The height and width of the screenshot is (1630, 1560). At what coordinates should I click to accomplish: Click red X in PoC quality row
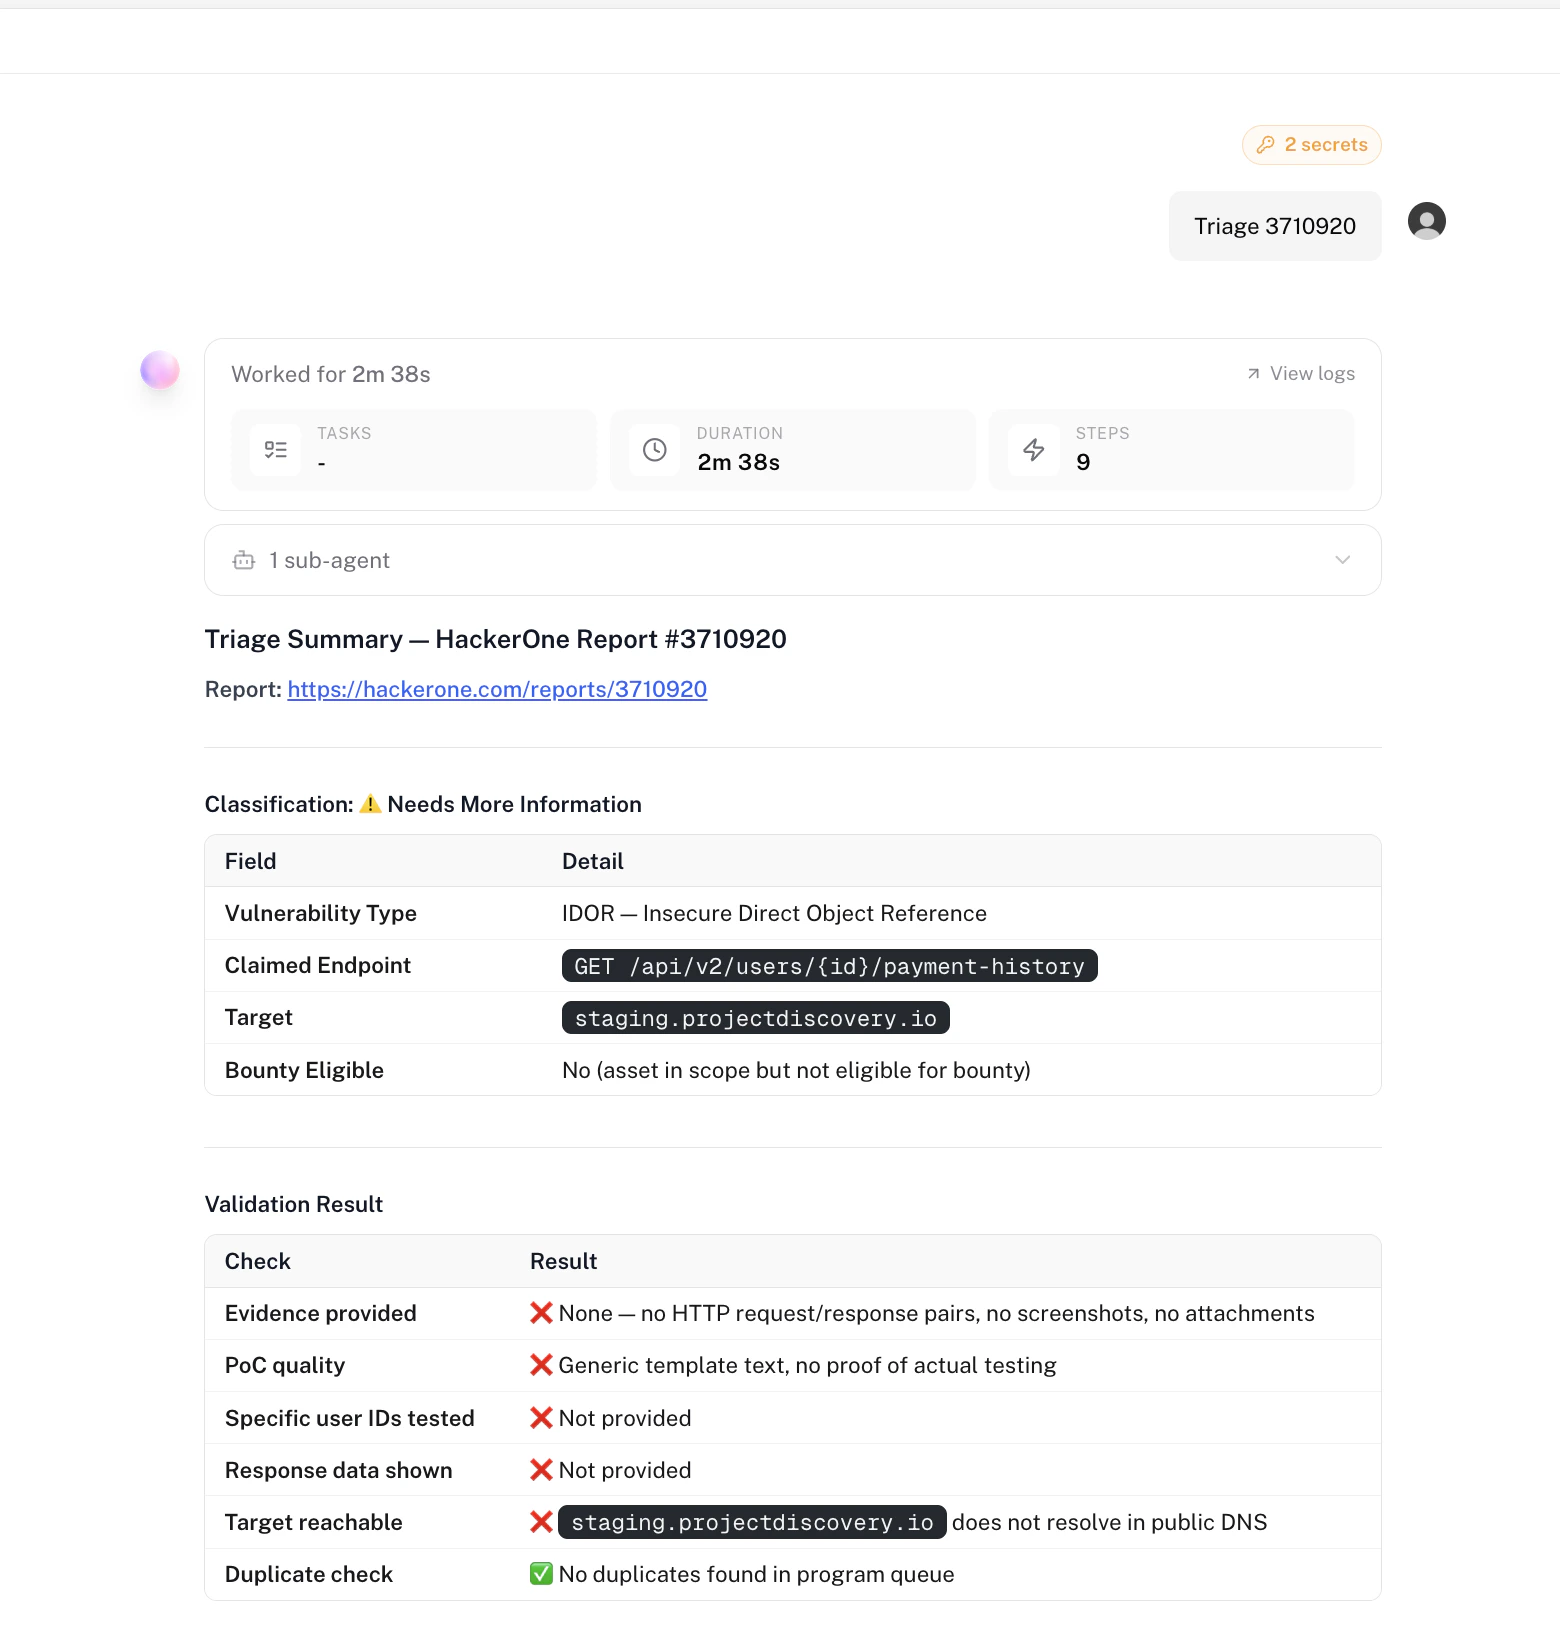[x=541, y=1365]
